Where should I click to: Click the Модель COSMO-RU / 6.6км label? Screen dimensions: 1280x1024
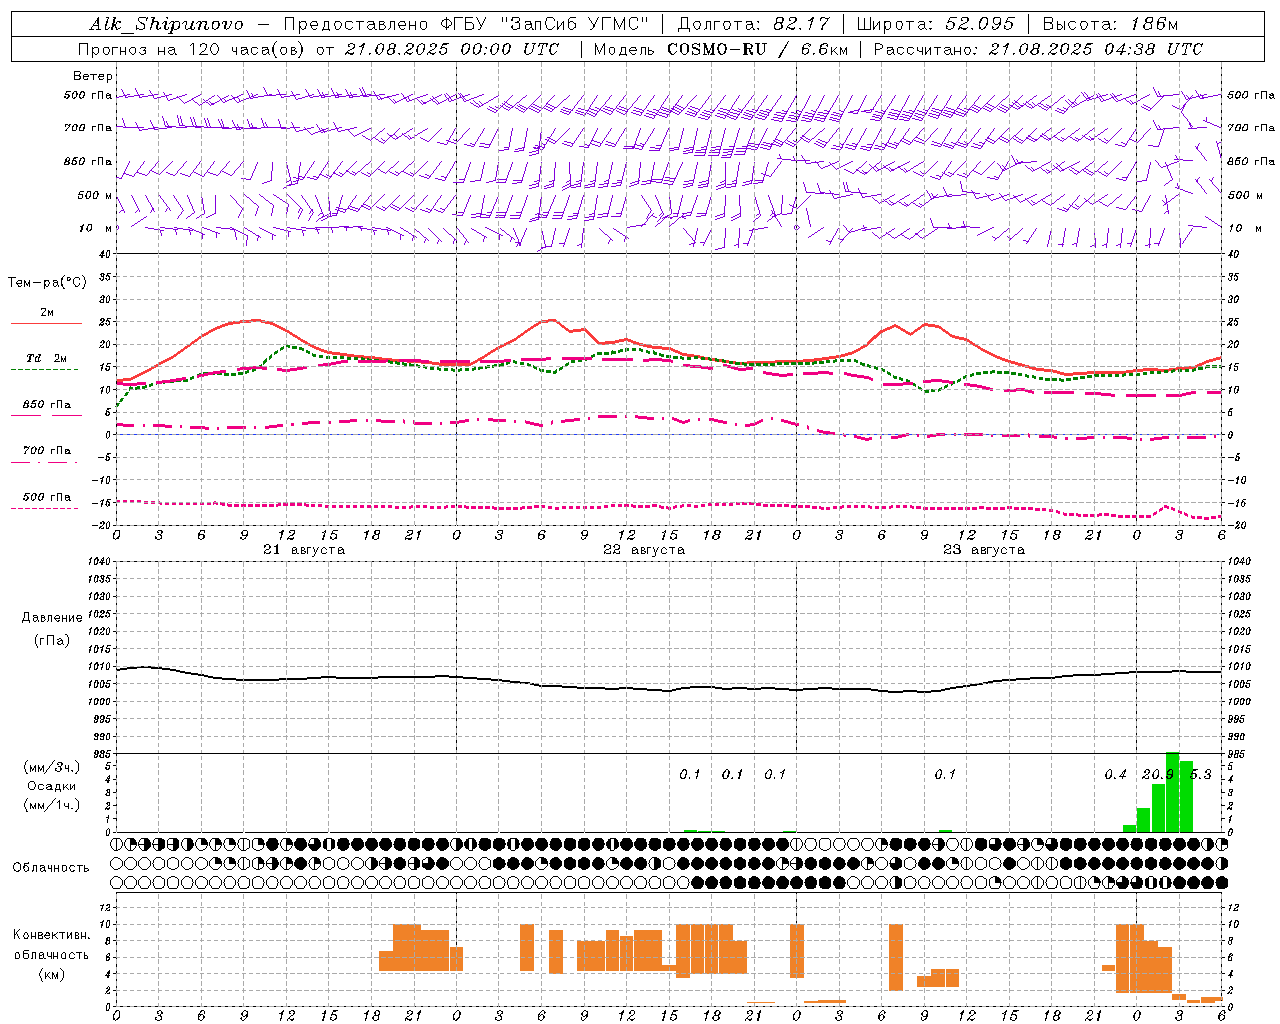click(x=721, y=49)
